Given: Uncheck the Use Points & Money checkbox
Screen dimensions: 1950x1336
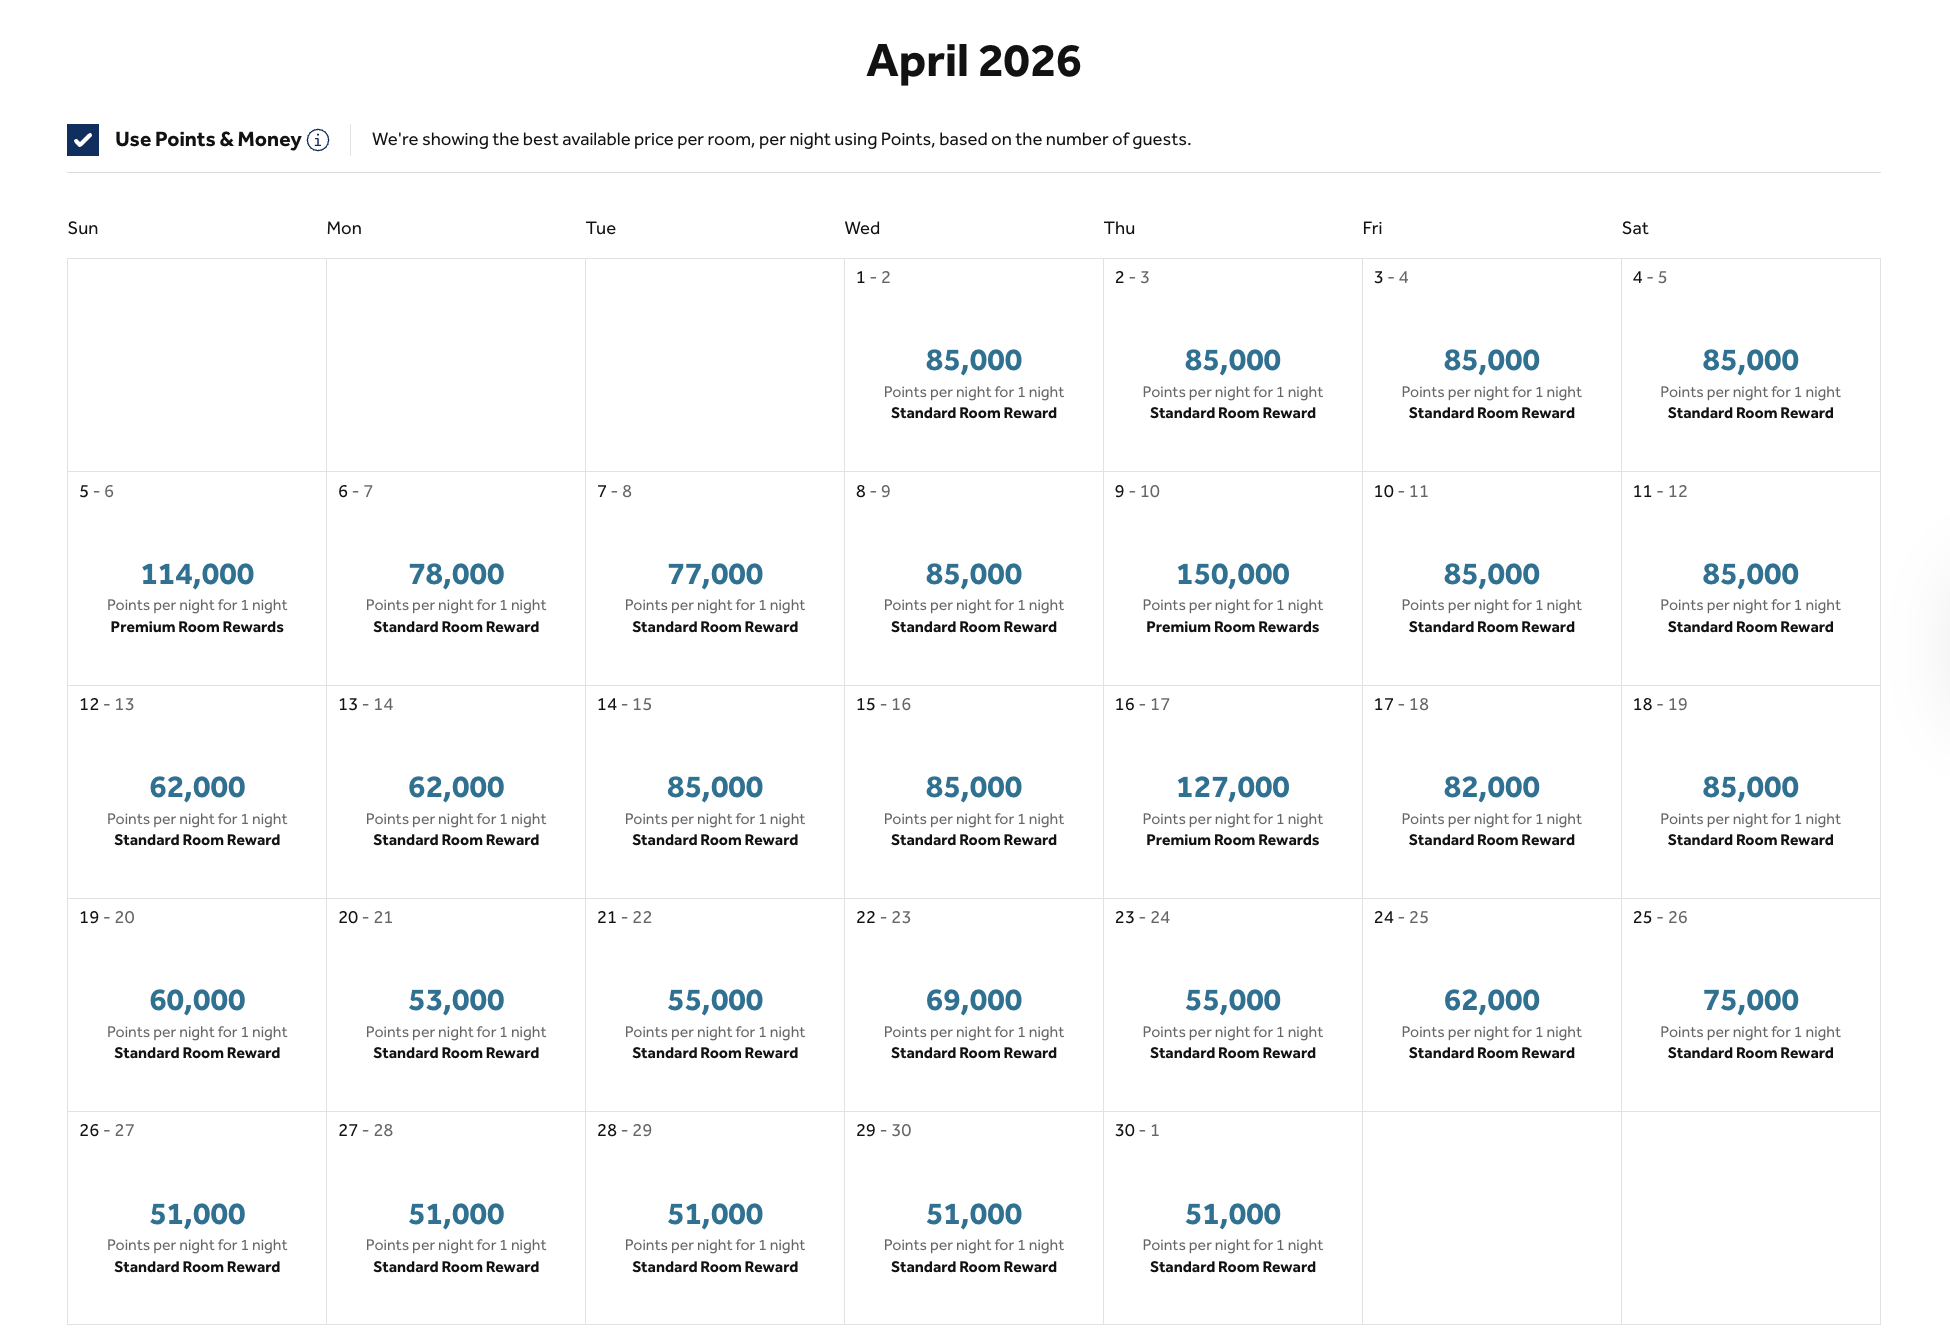Looking at the screenshot, I should pos(83,140).
